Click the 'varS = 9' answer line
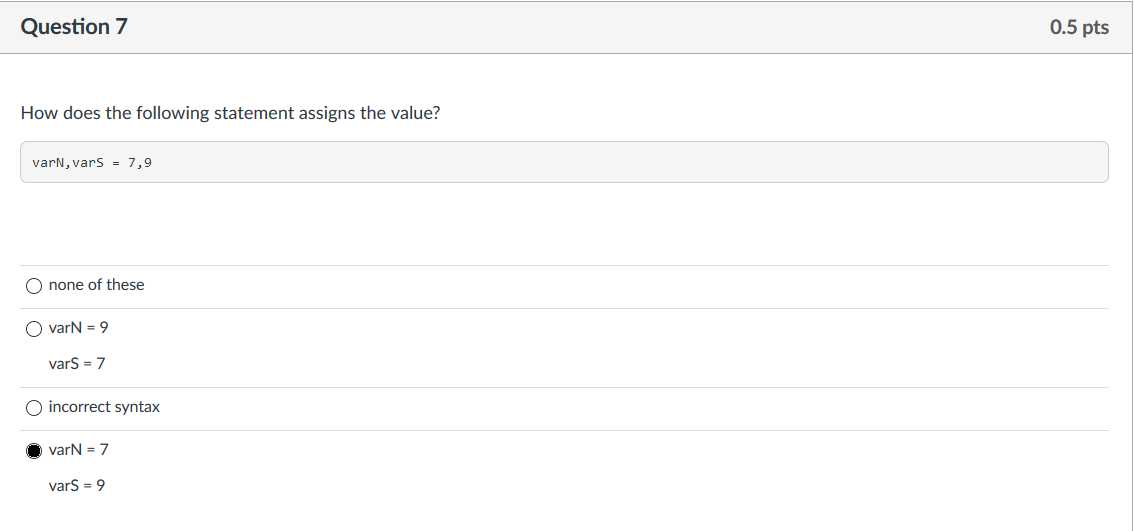The image size is (1134, 531). 77,485
